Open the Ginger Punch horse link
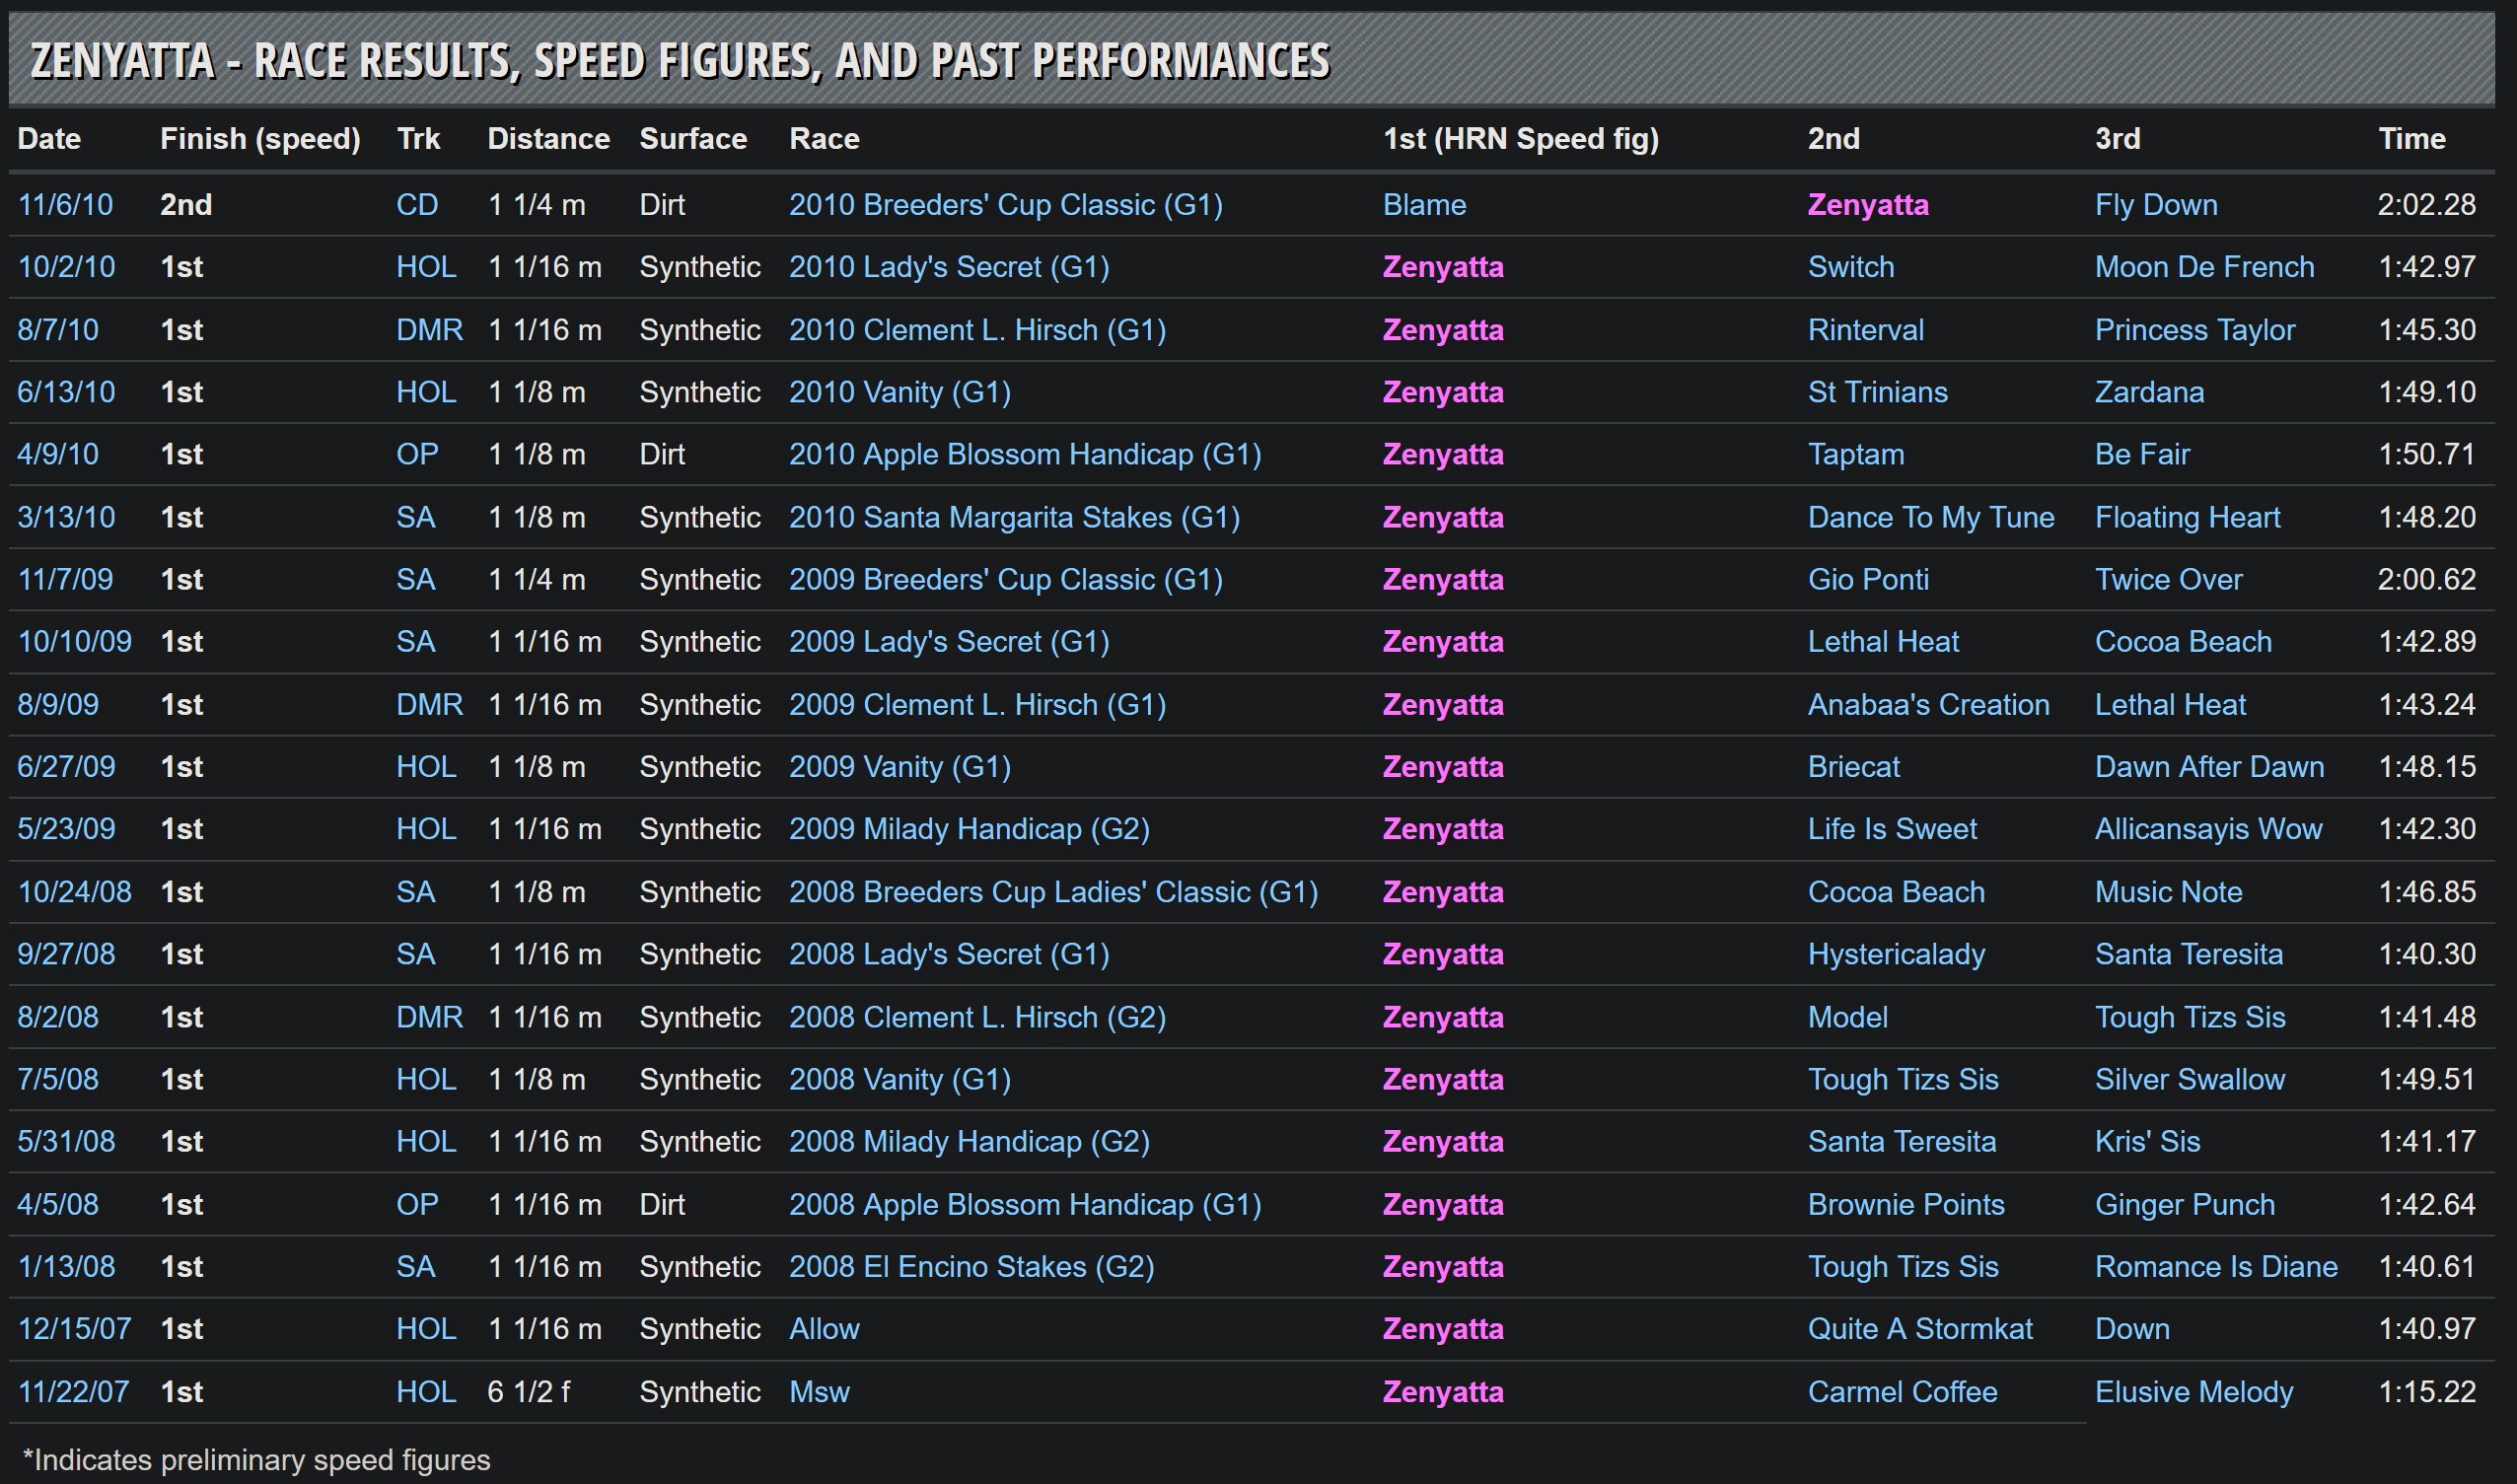2517x1484 pixels. pyautogui.click(x=2184, y=1204)
